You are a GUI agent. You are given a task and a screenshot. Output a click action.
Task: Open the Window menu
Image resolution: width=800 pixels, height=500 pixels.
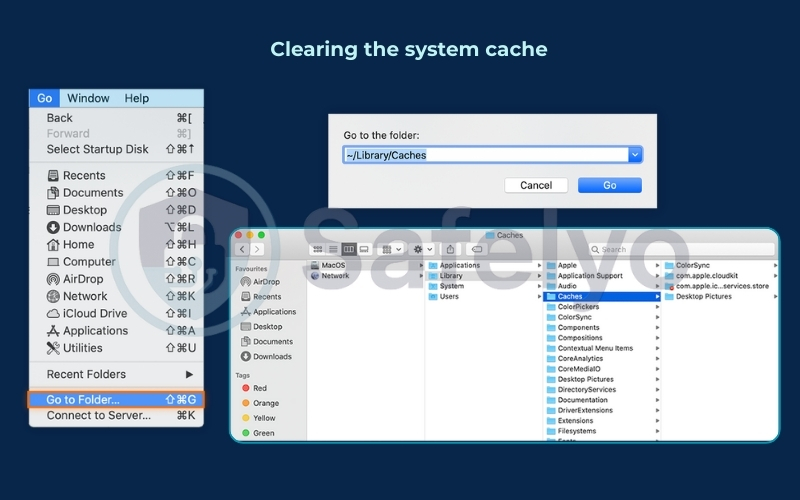point(88,98)
